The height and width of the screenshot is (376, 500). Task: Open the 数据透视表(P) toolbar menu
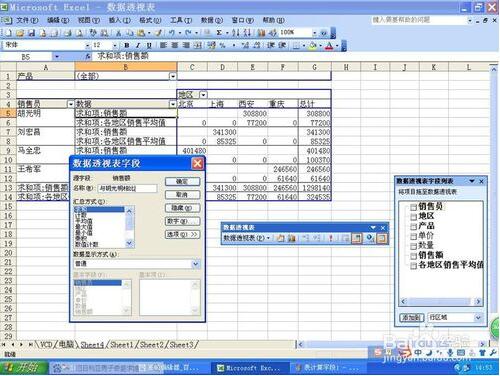(247, 238)
